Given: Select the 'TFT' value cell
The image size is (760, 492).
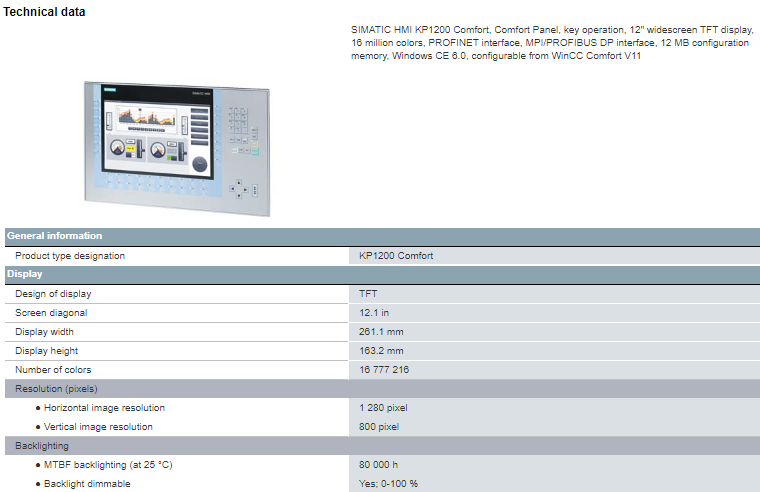Looking at the screenshot, I should [554, 294].
